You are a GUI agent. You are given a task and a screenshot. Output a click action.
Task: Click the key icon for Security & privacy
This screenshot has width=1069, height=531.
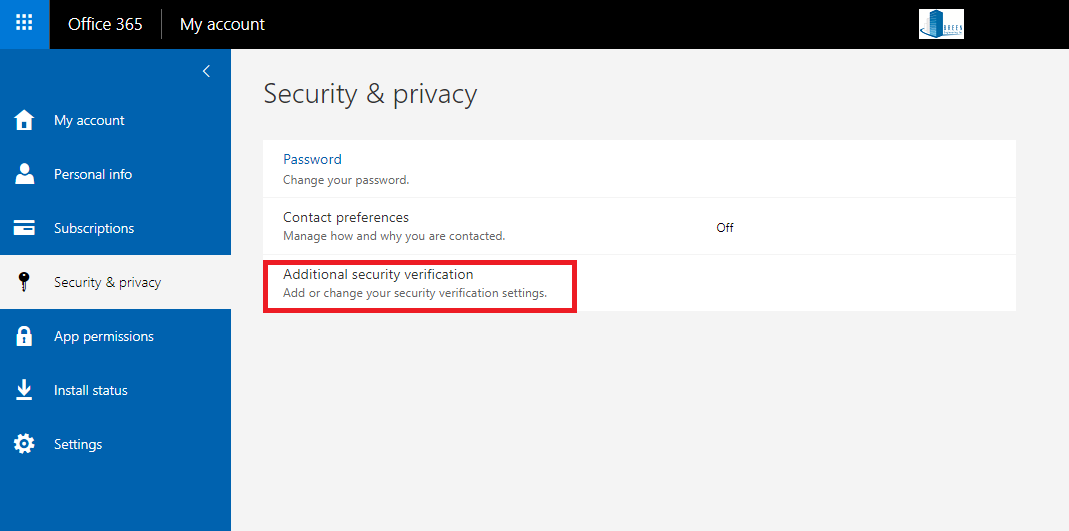[24, 282]
